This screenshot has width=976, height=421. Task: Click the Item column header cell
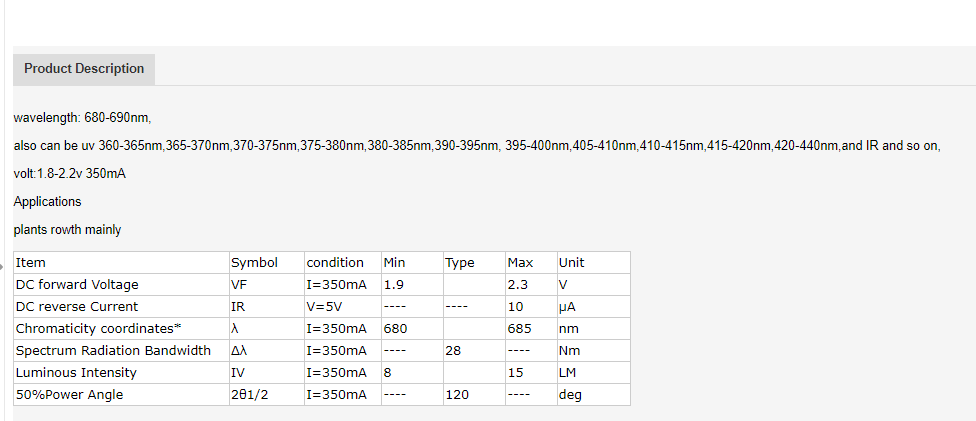121,263
